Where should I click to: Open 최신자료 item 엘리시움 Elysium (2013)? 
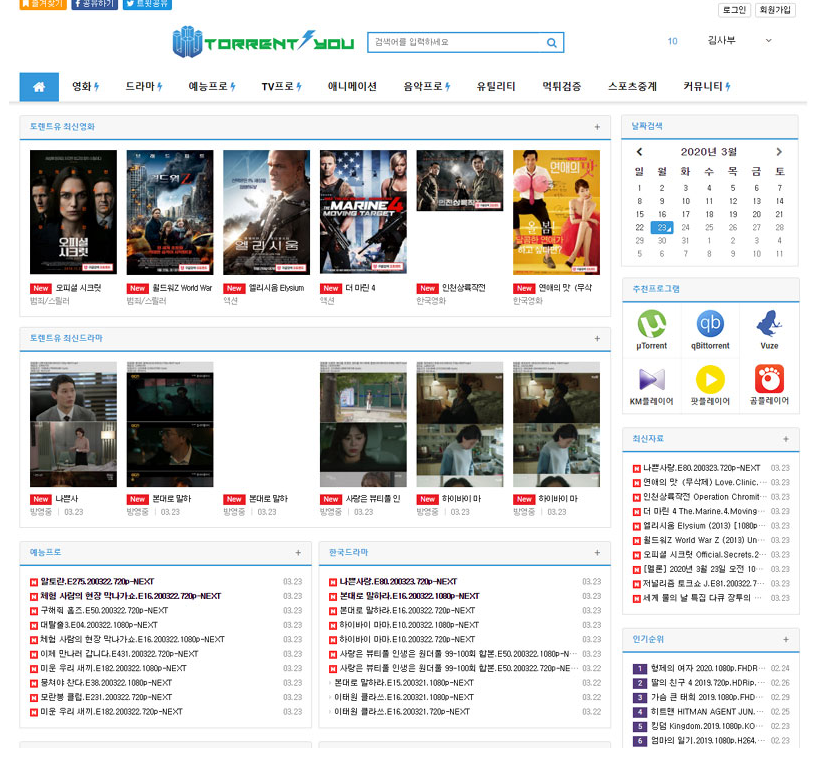[x=704, y=526]
